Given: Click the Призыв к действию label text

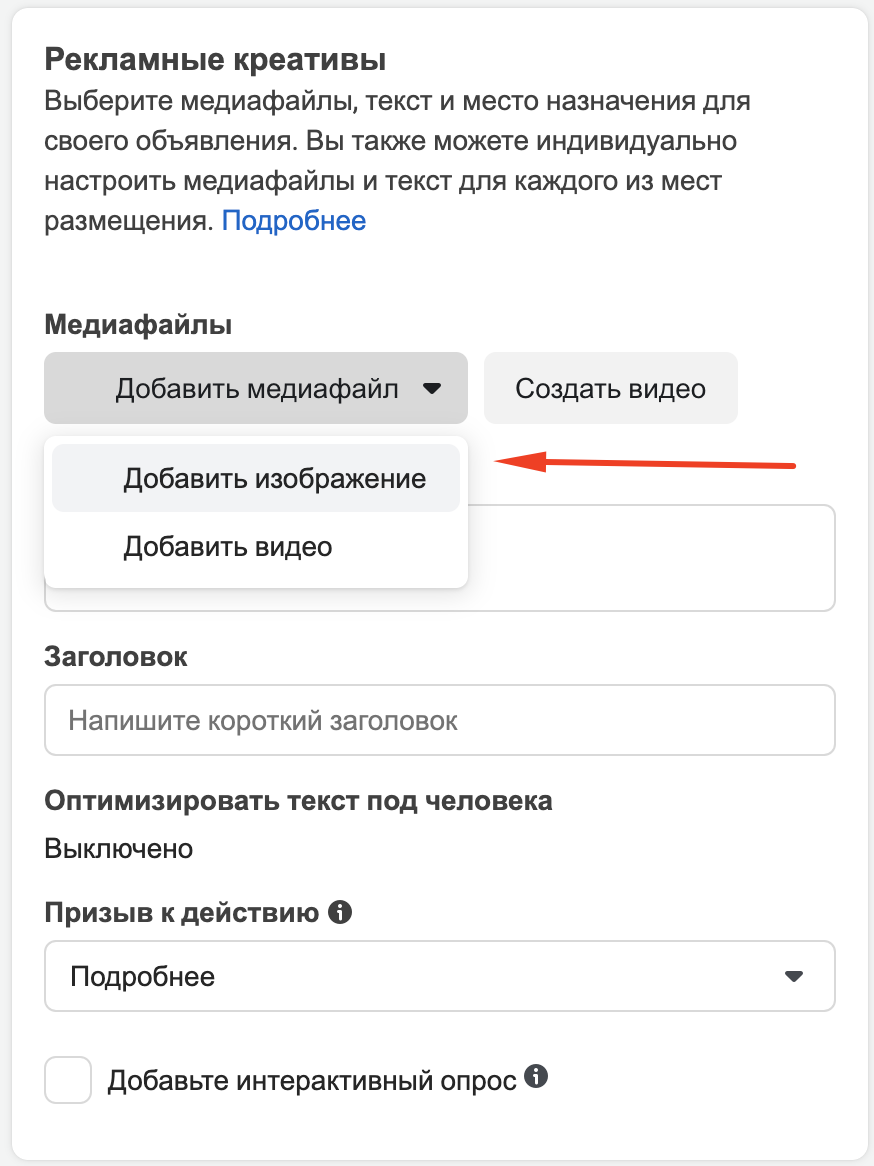Looking at the screenshot, I should coord(181,912).
